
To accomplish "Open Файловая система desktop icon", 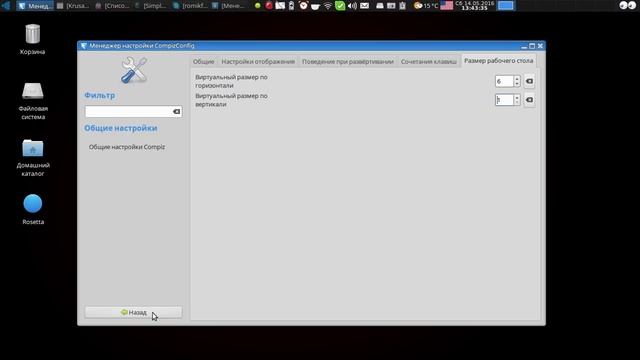I will click(x=33, y=91).
